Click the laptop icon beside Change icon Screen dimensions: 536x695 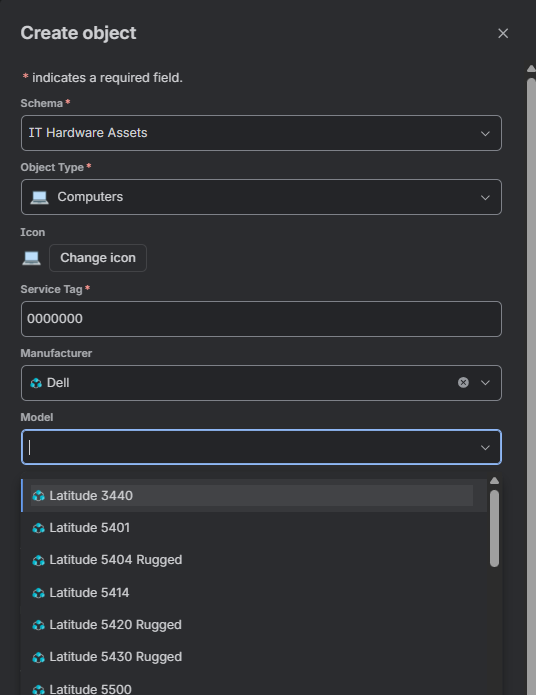31,258
